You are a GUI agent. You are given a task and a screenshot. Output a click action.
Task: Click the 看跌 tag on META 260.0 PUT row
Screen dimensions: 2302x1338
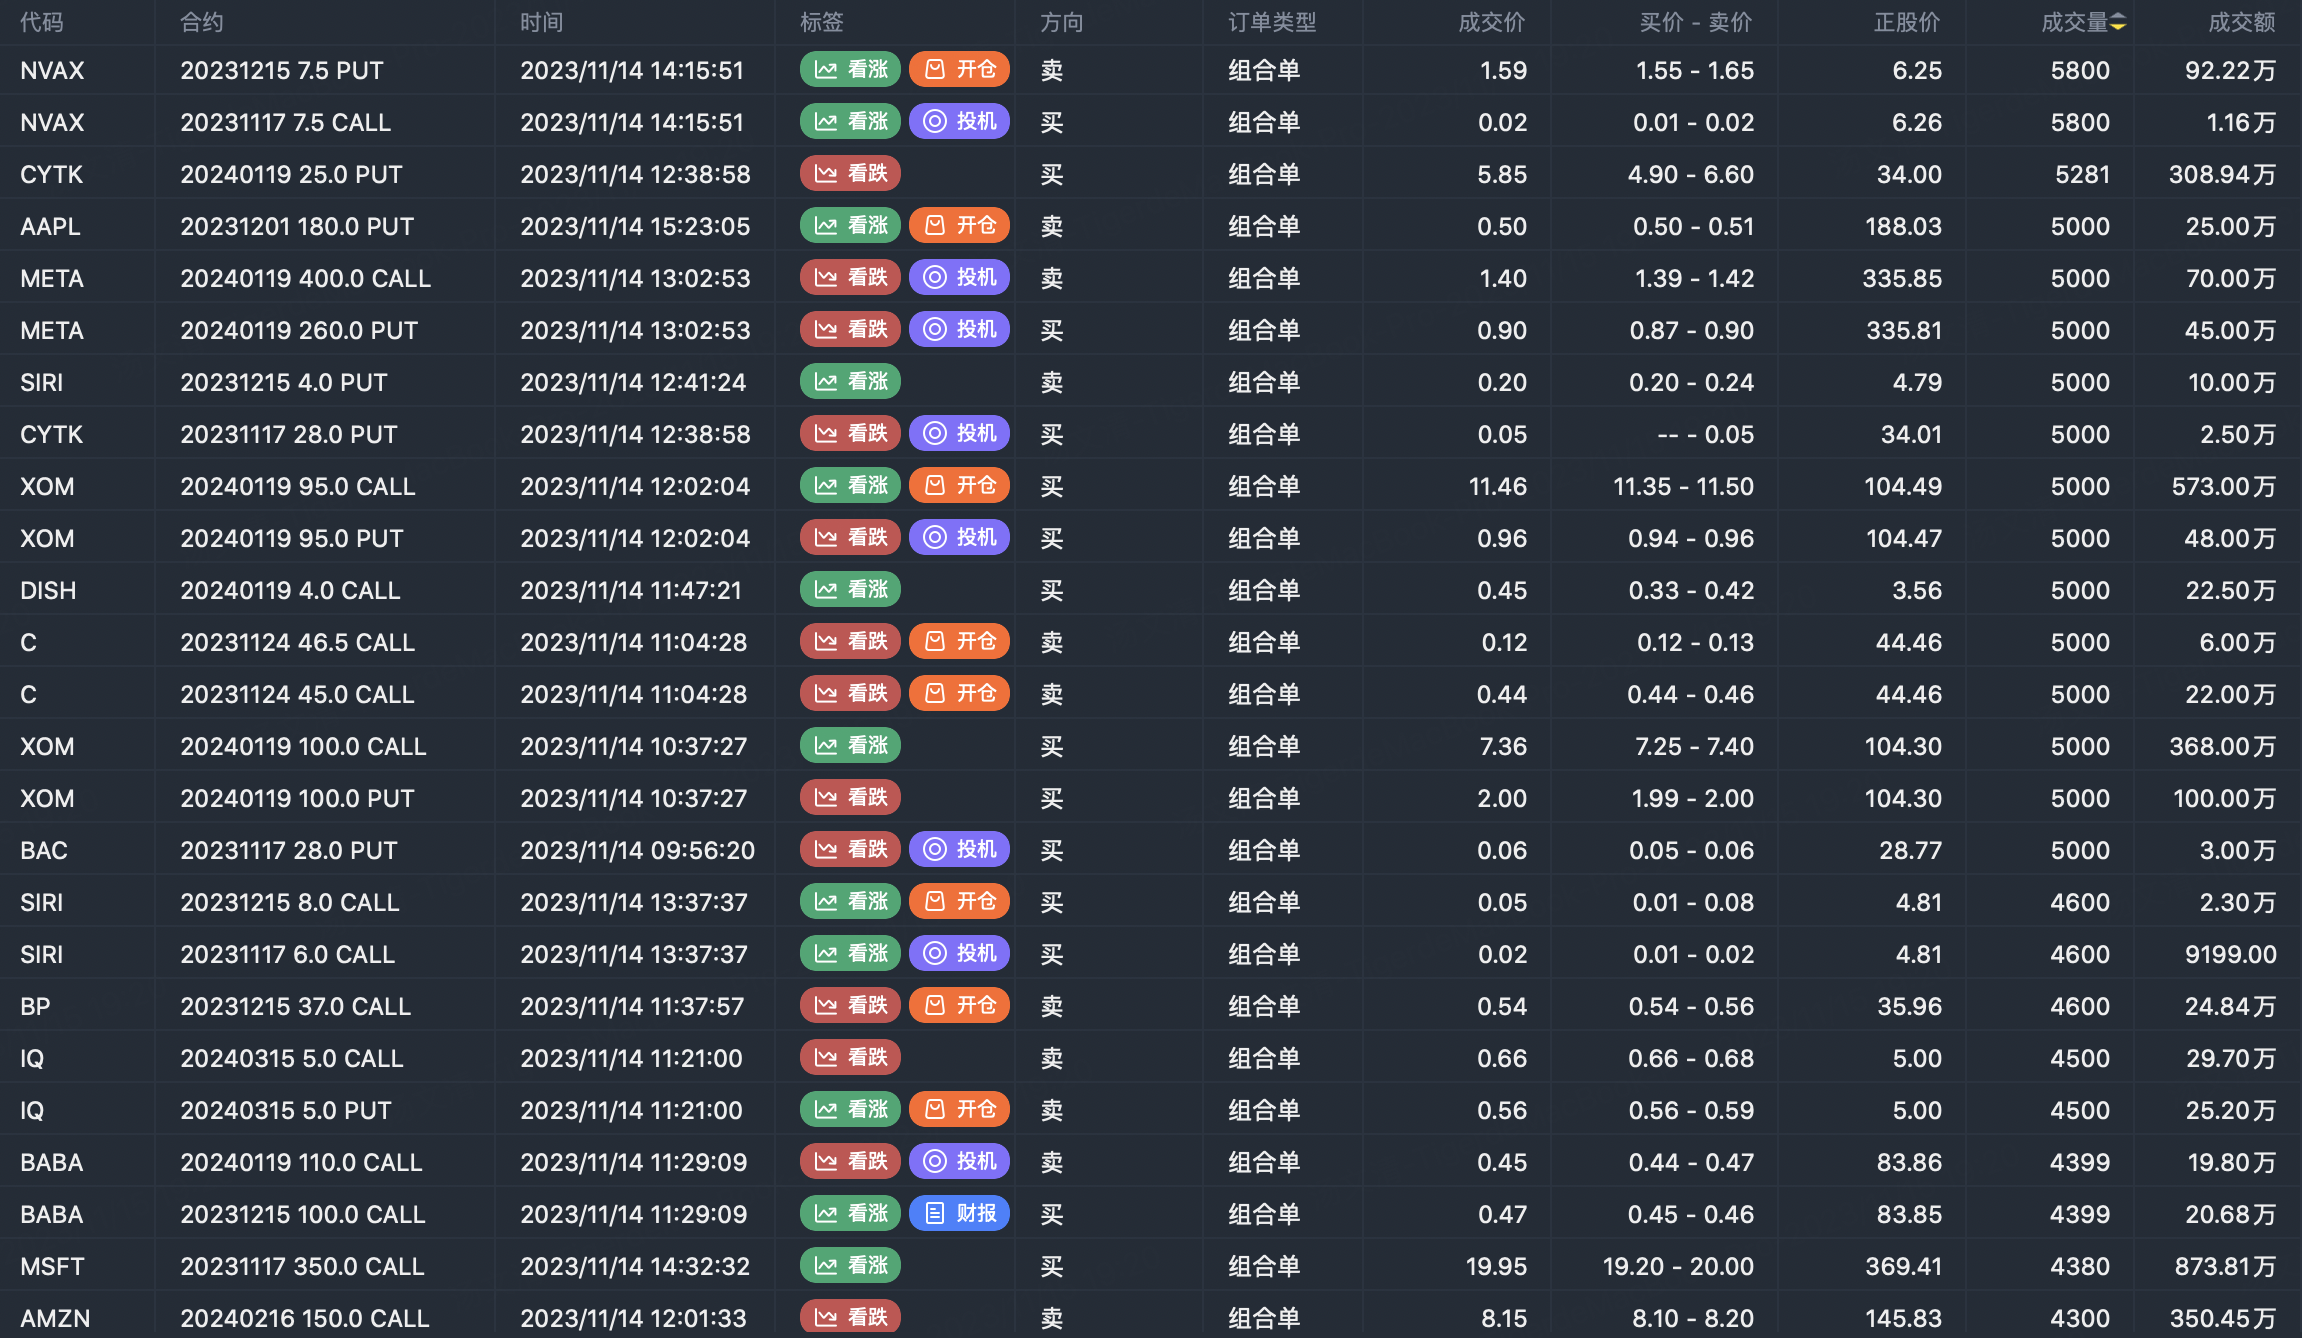pos(851,329)
